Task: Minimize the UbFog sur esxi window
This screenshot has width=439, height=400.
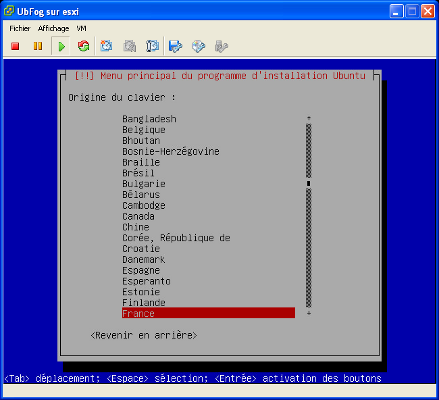Action: [x=396, y=11]
